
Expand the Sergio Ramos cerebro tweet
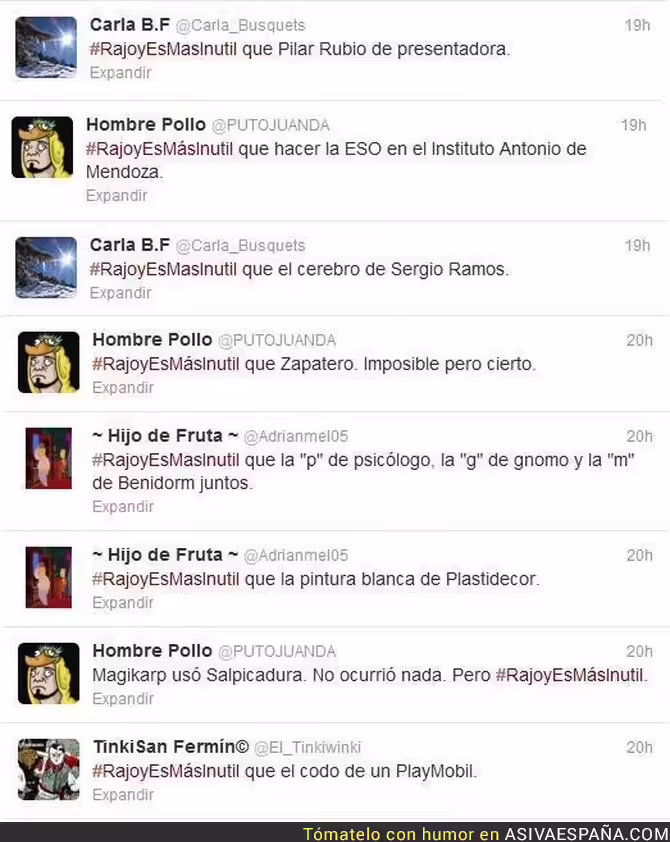coord(121,293)
